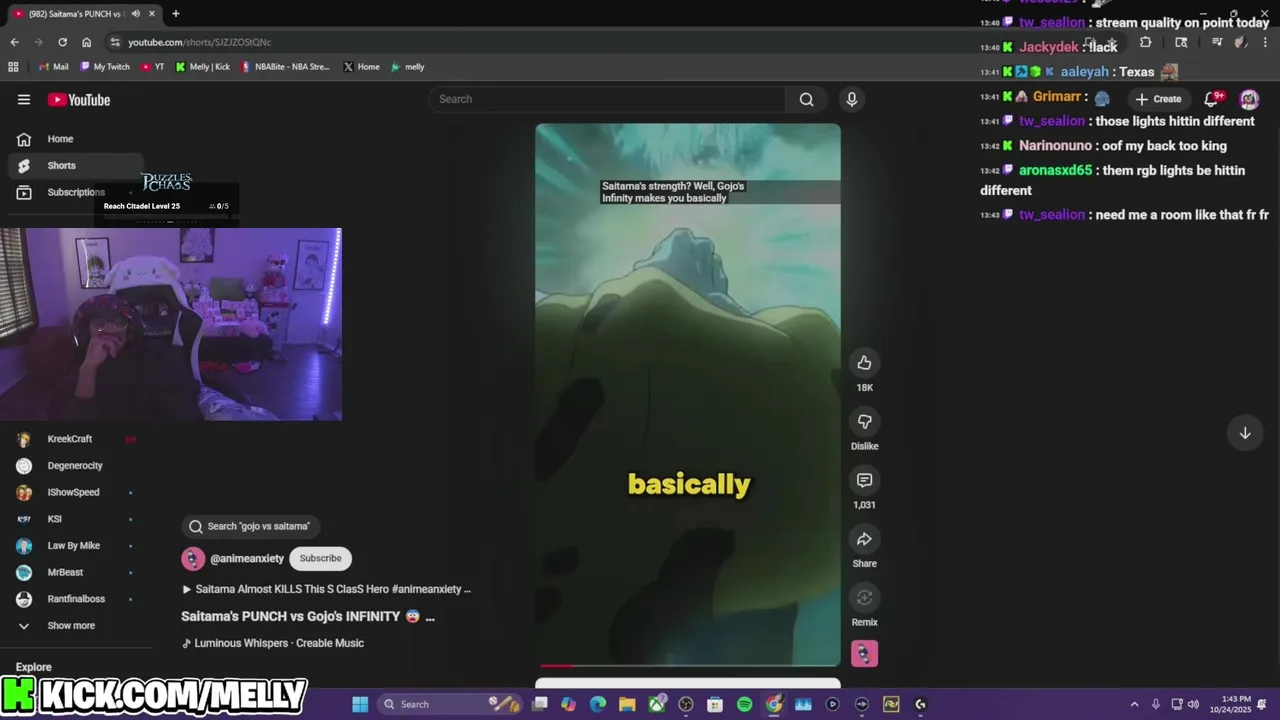Open the Mail bookmark

[54, 67]
